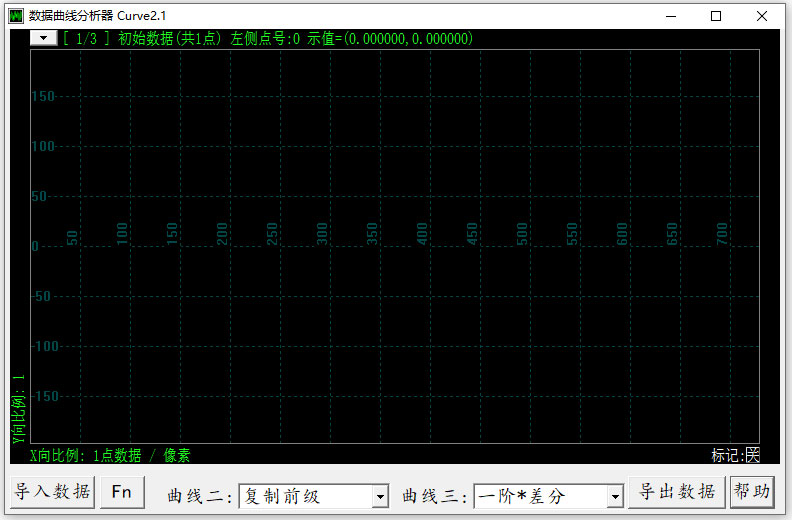Click the X-axis label 700

click(722, 233)
